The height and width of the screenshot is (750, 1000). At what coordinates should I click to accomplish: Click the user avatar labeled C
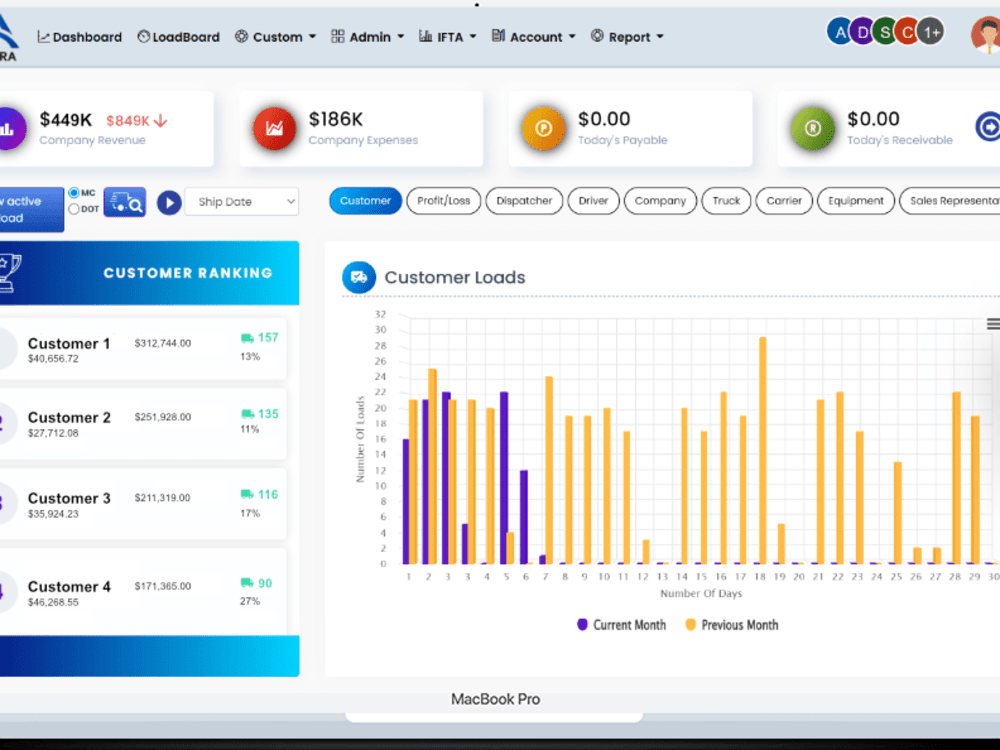(x=907, y=31)
